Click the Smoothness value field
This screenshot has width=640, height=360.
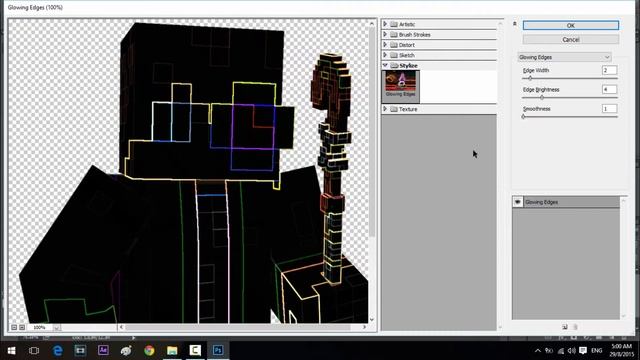pyautogui.click(x=609, y=109)
